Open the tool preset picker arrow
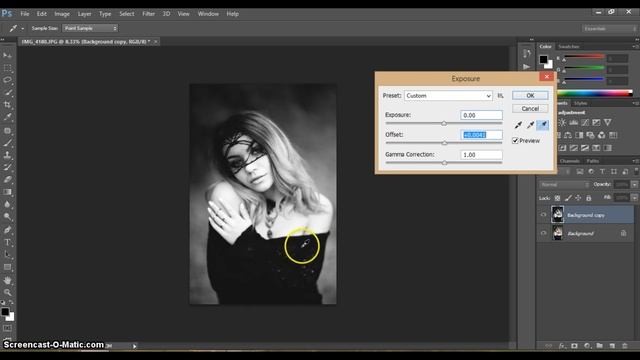The image size is (640, 360). pos(22,29)
